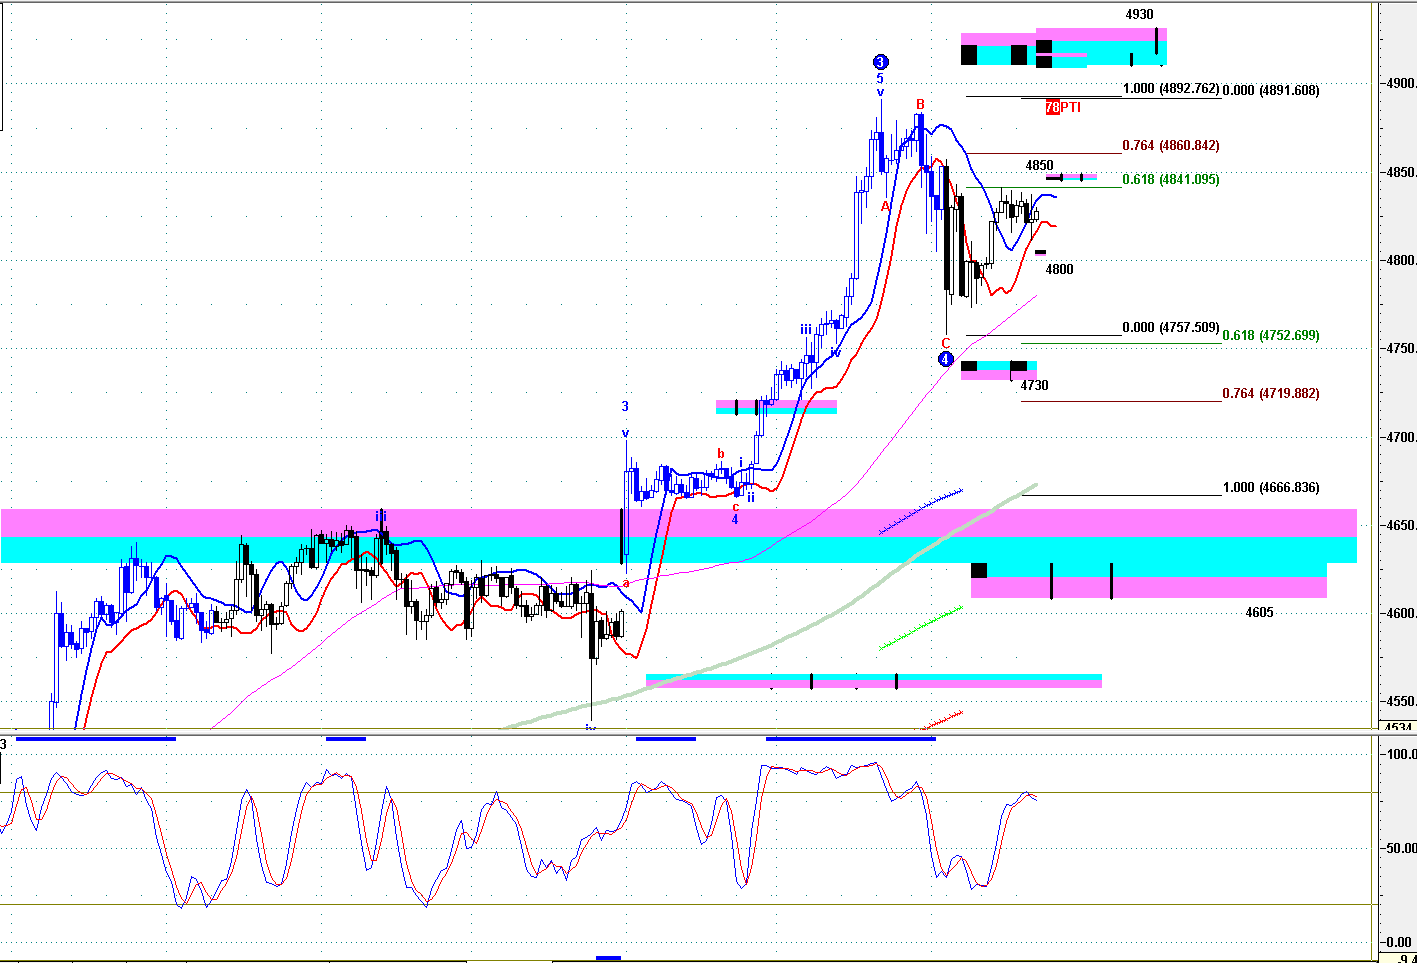Select the red 78 PTI badge
Image resolution: width=1417 pixels, height=963 pixels.
click(1052, 107)
